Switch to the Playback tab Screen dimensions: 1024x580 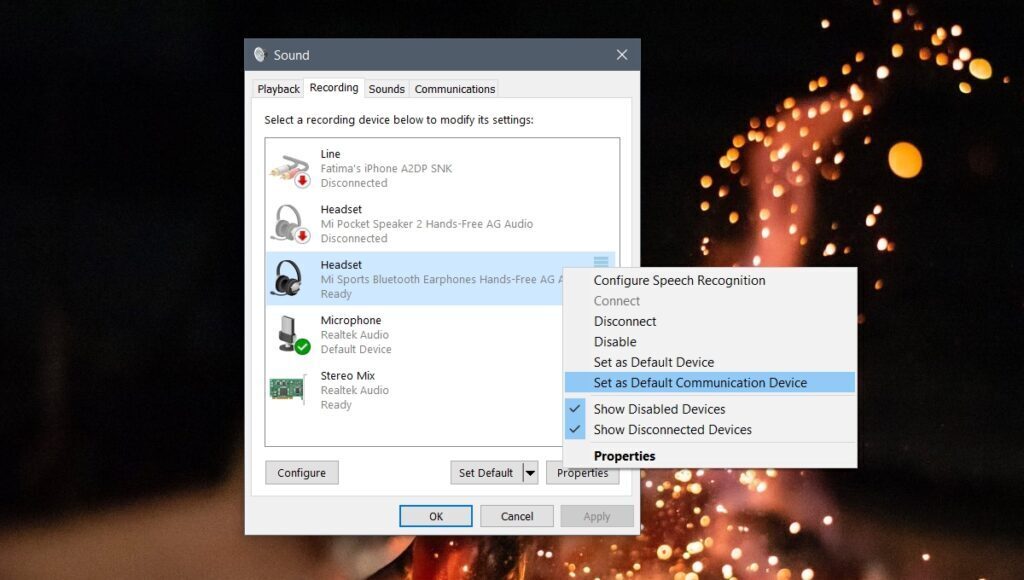click(x=277, y=89)
